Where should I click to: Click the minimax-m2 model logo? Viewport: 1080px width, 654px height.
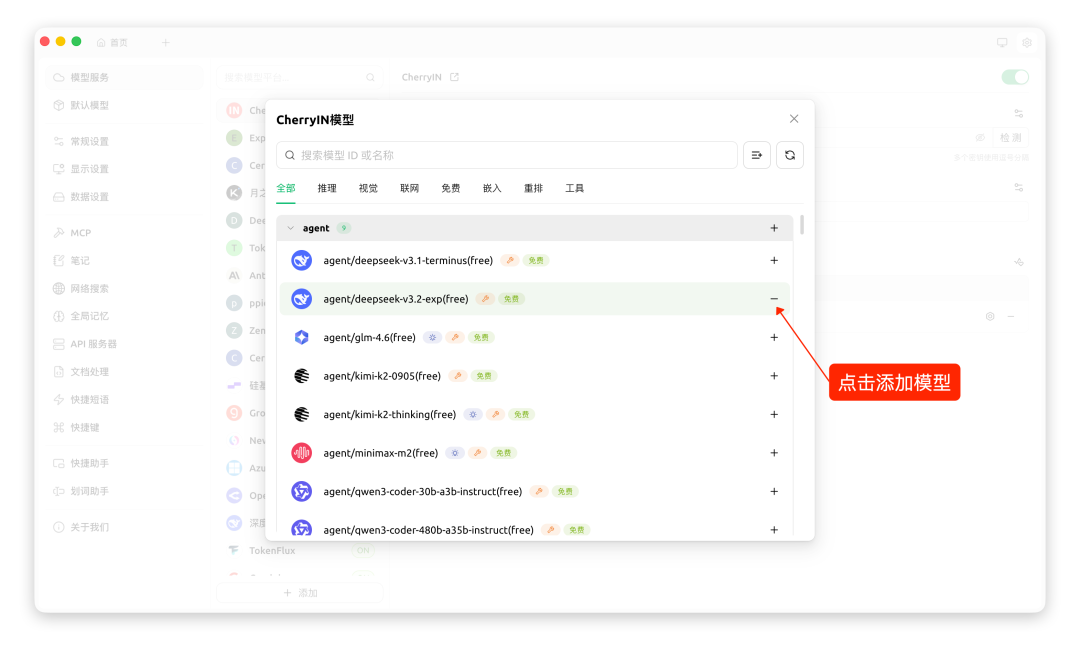pyautogui.click(x=302, y=453)
